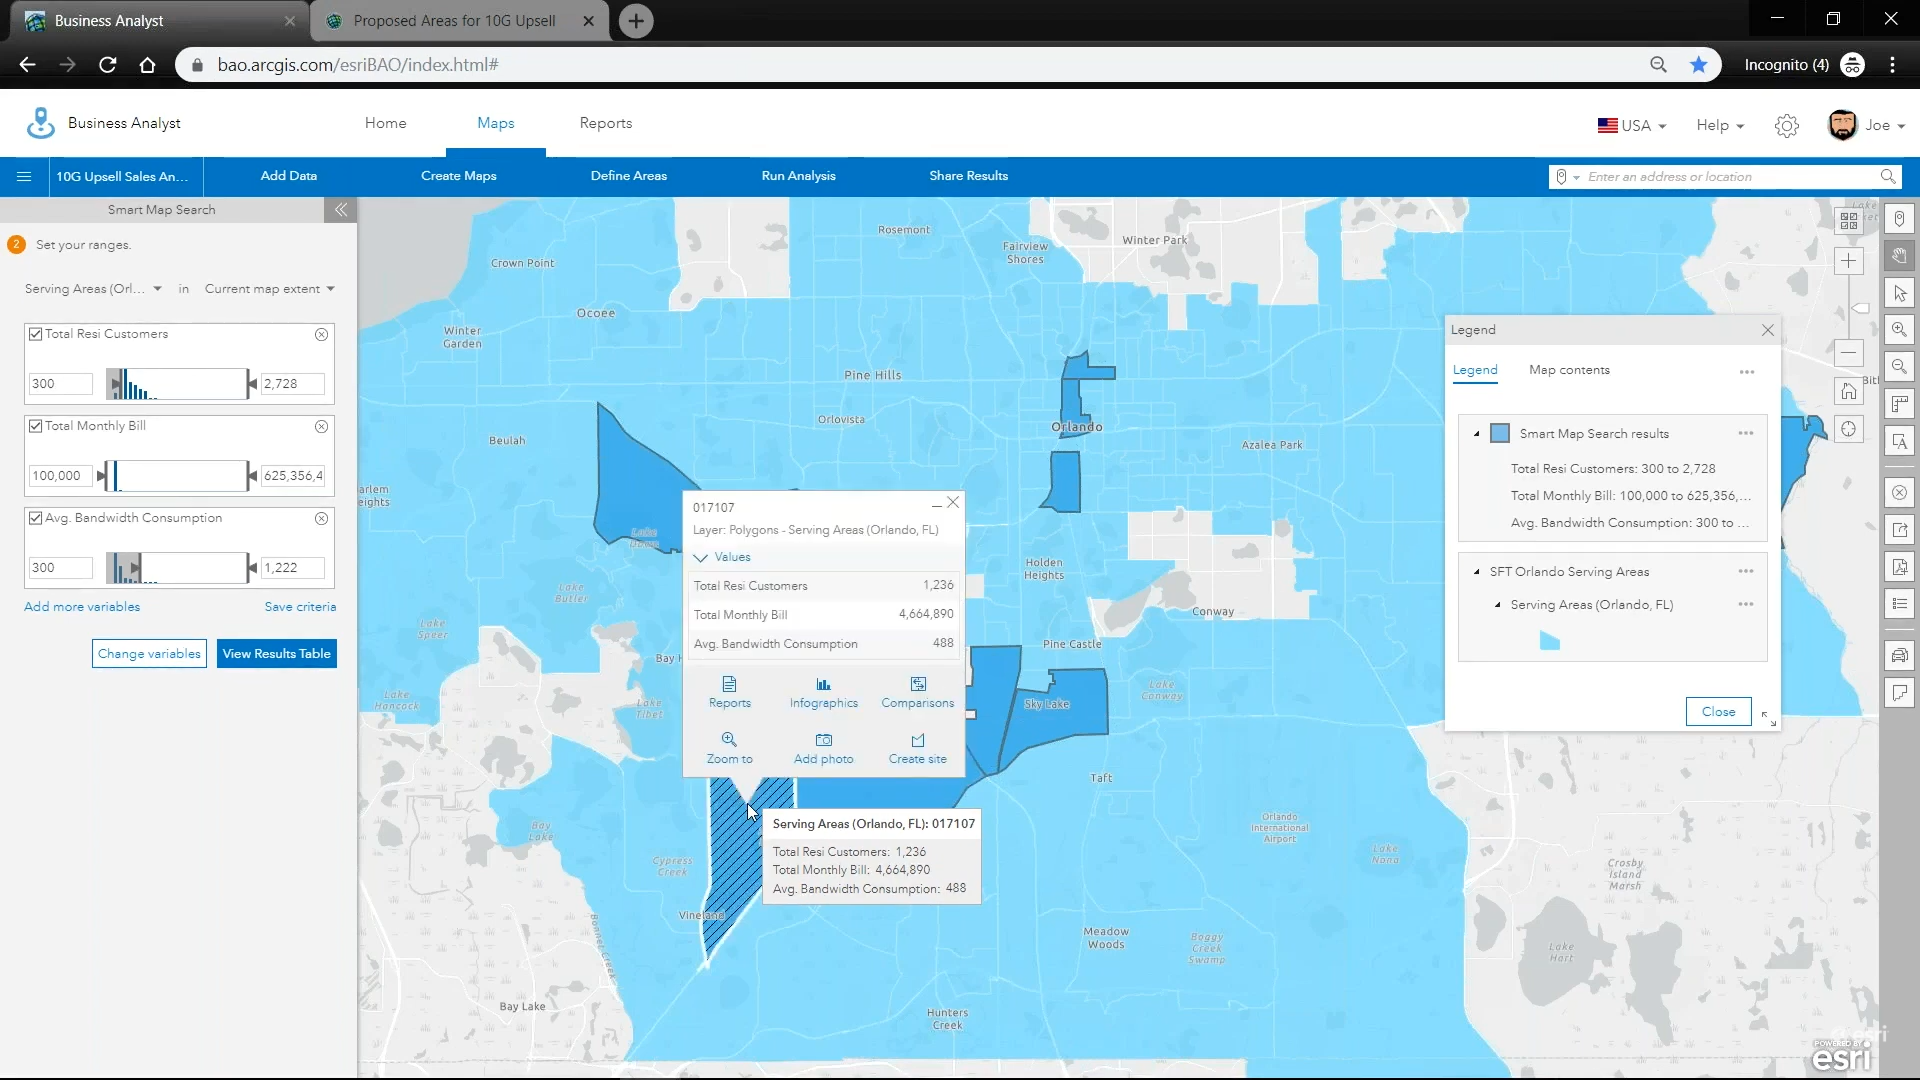
Task: Open Infographics from the 017107 popup
Action: (x=823, y=692)
